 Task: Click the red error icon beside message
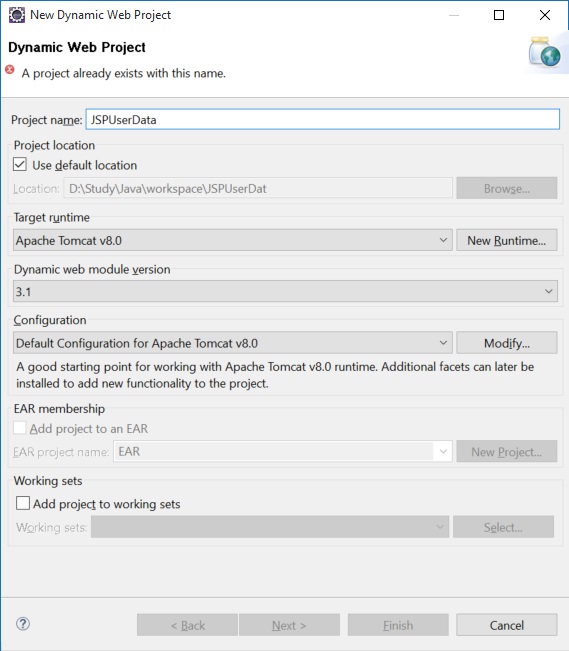[x=10, y=70]
